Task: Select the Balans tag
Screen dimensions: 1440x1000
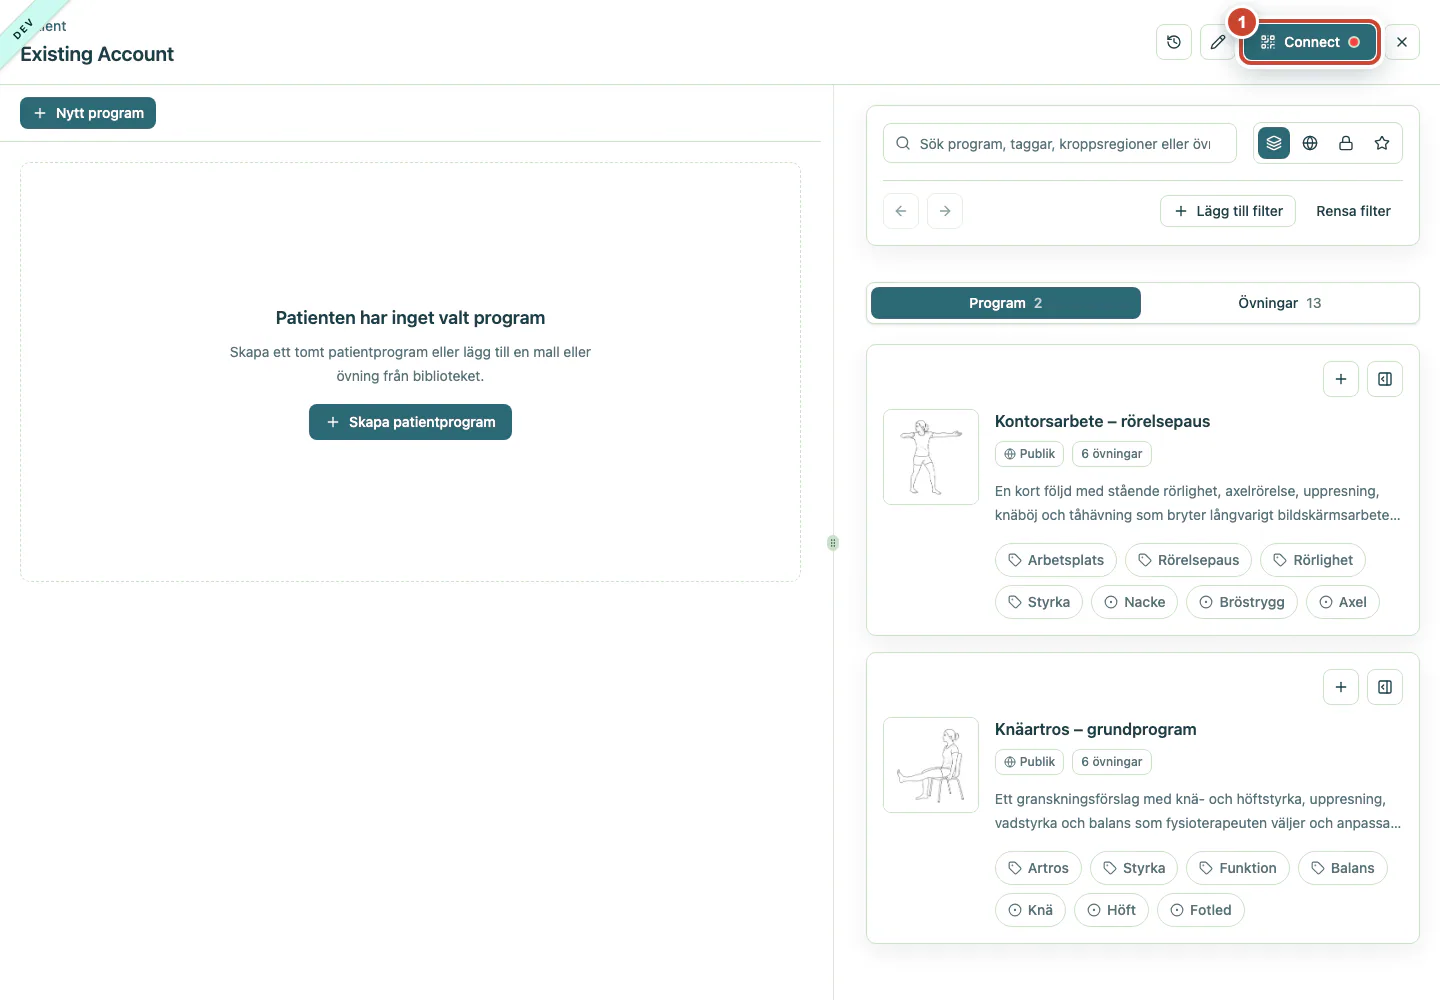Action: pos(1343,868)
